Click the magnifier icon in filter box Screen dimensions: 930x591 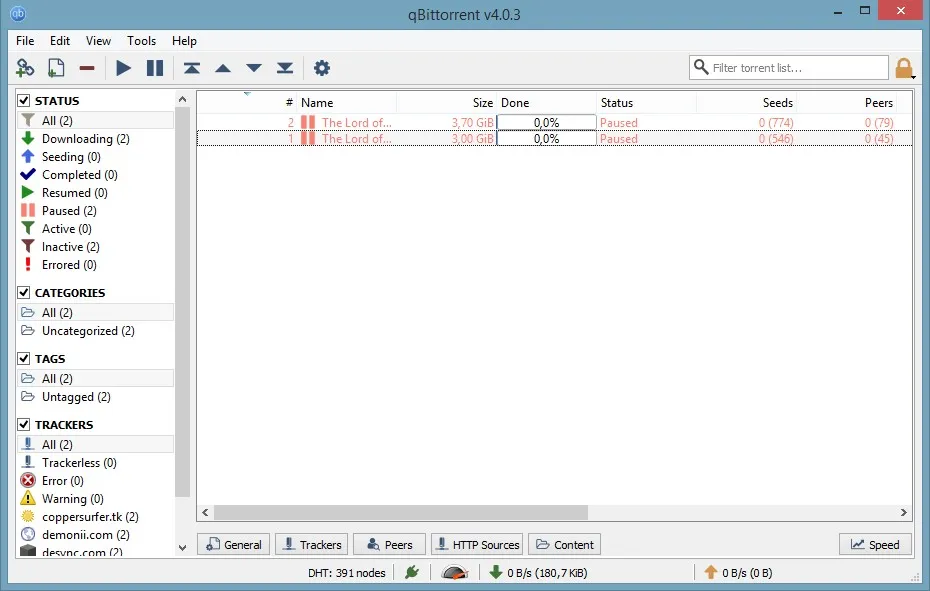701,67
